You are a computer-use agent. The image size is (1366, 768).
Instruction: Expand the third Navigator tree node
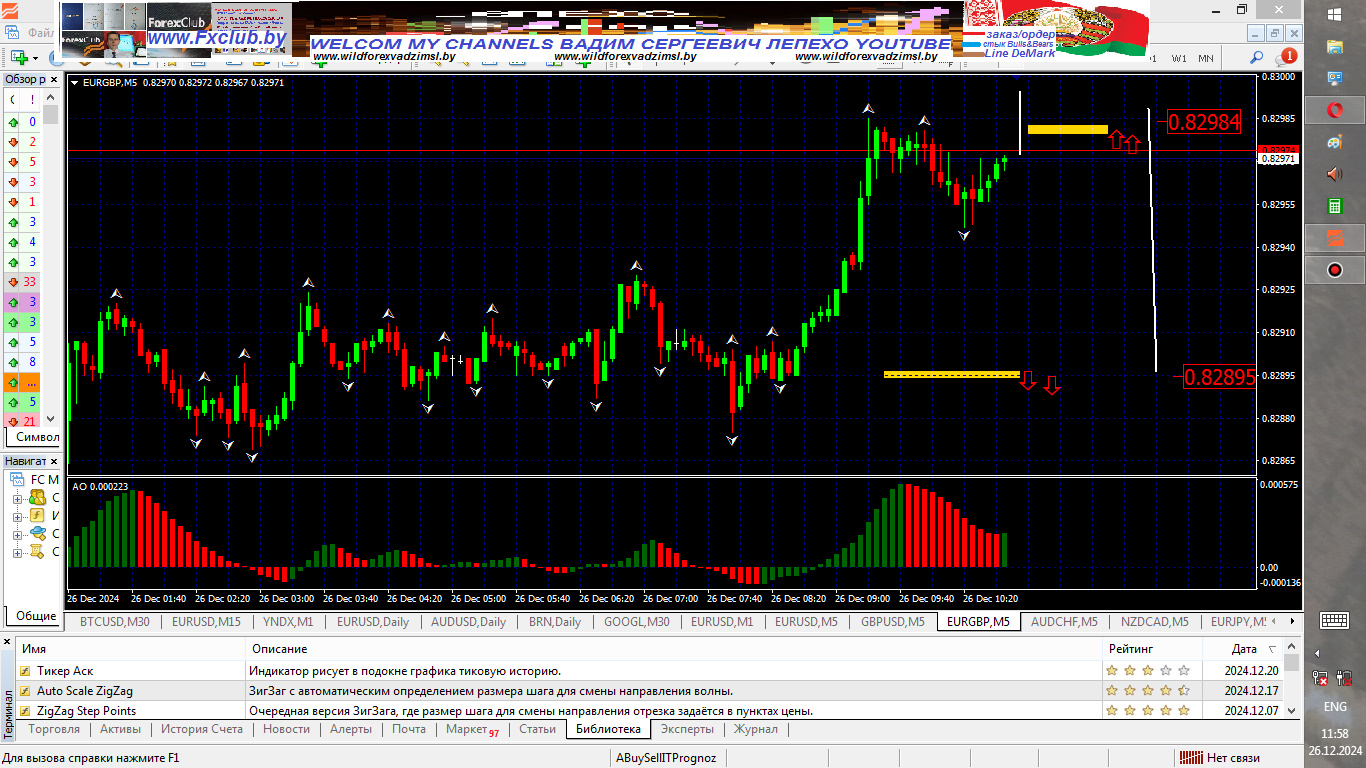click(x=17, y=534)
